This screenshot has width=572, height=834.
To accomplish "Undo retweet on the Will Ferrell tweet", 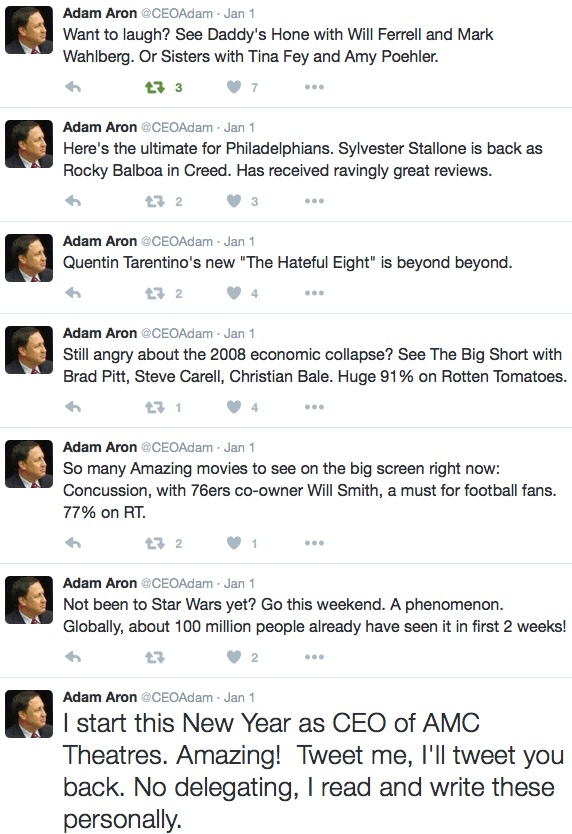I will click(155, 87).
